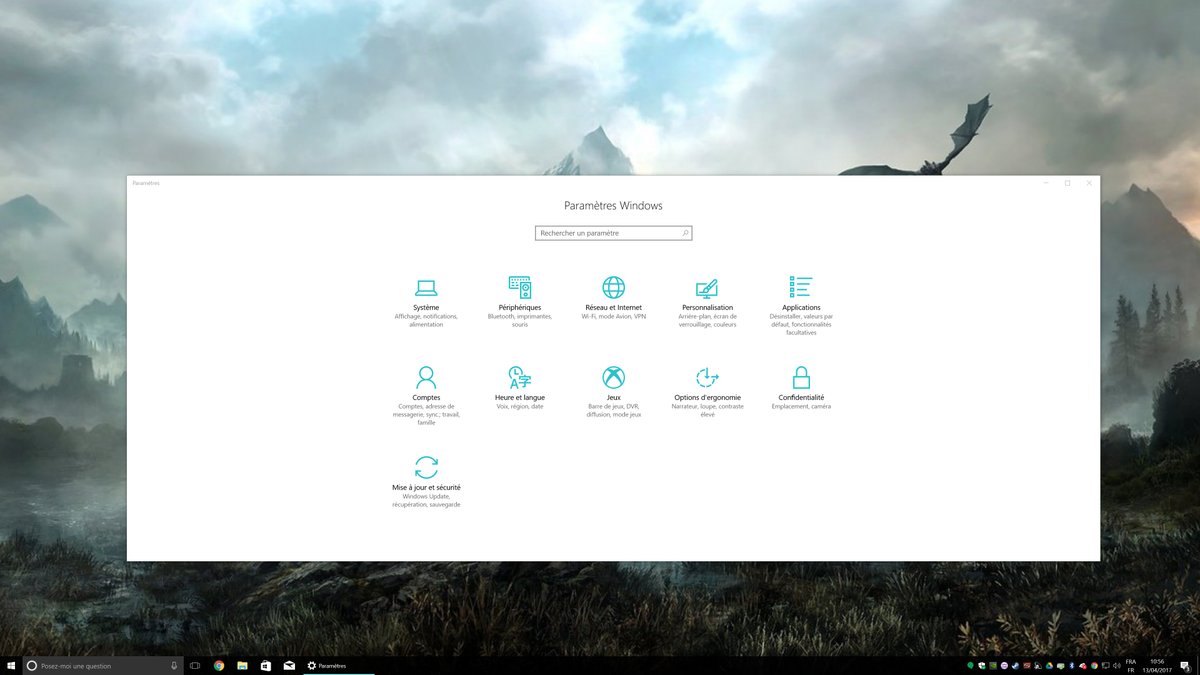Screen dimensions: 1200x675
Task: Open Task View on the taskbar
Action: 194,664
